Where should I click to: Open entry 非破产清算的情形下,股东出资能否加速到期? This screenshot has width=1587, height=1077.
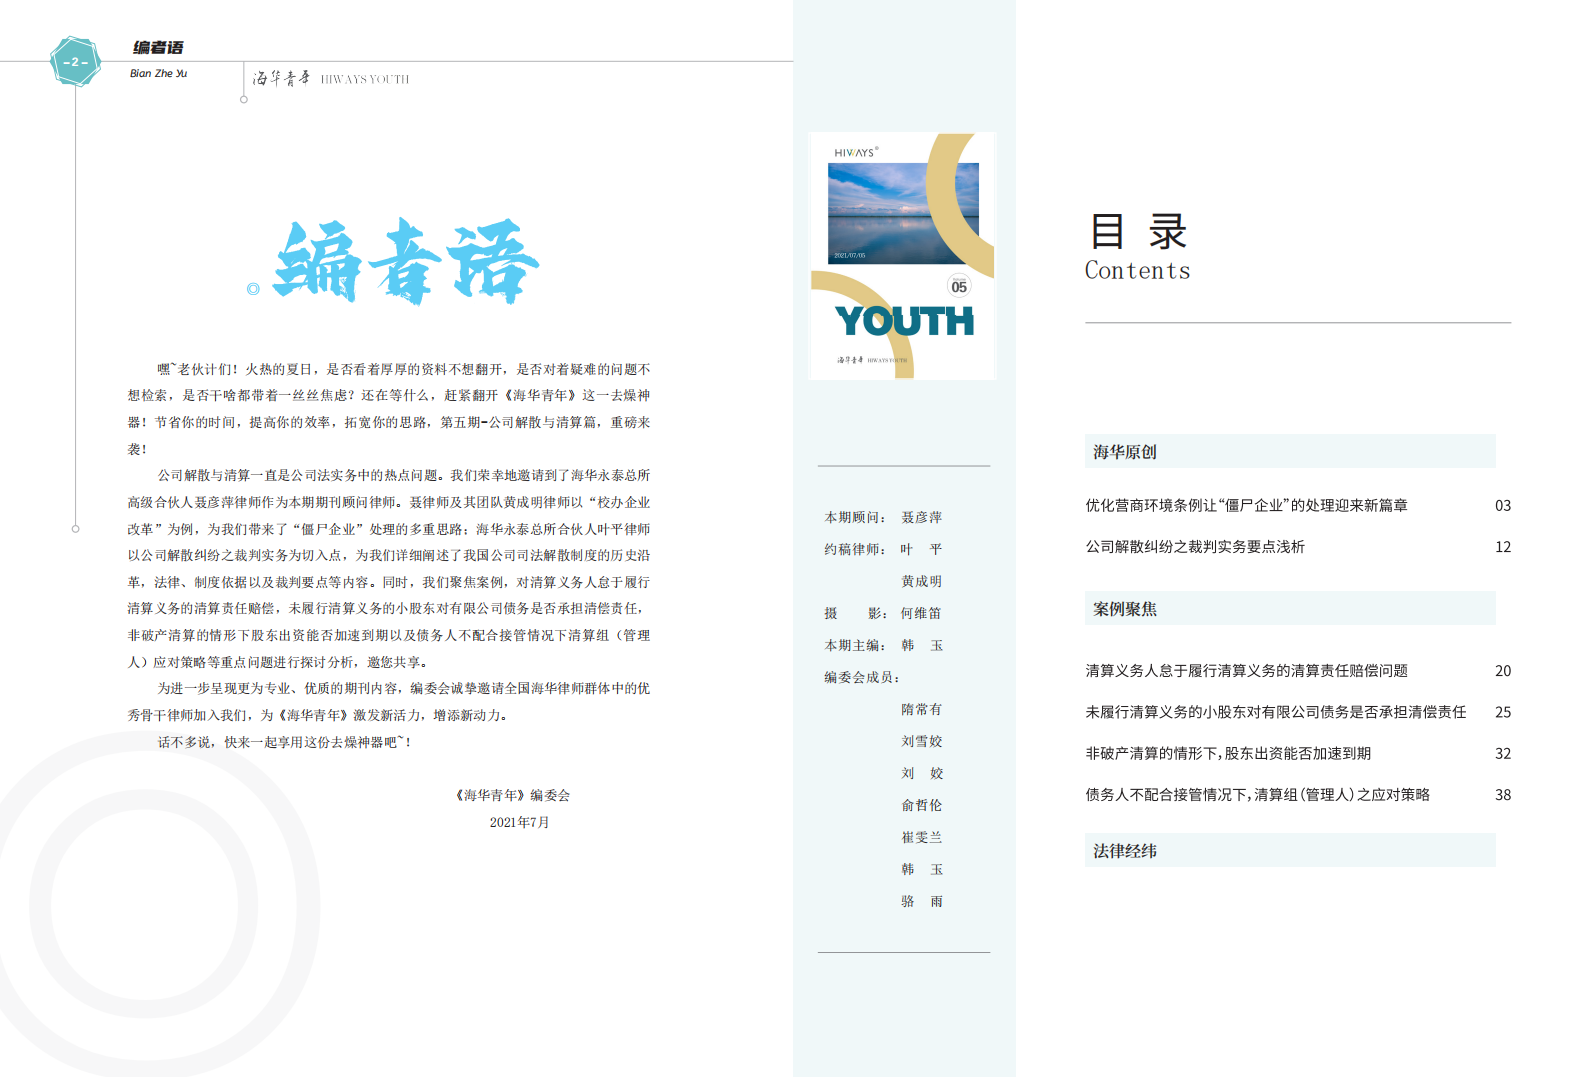click(1228, 753)
